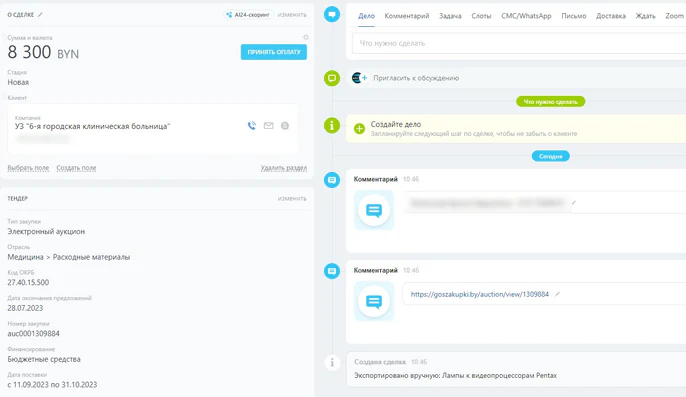The height and width of the screenshot is (397, 686).
Task: Click the deal amount 8 300 BYN
Action: point(43,53)
